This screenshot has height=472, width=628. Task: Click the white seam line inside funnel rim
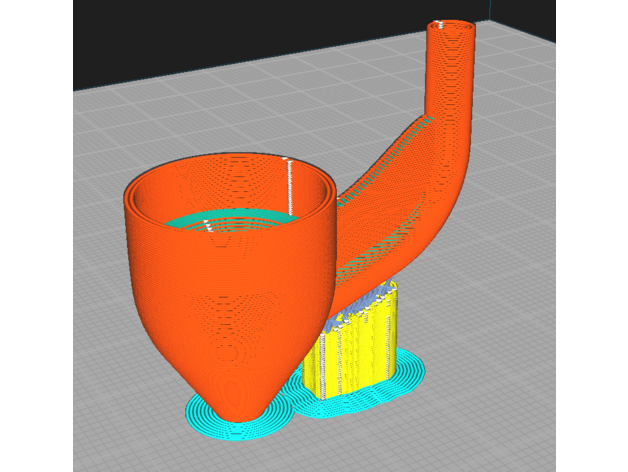click(x=290, y=185)
